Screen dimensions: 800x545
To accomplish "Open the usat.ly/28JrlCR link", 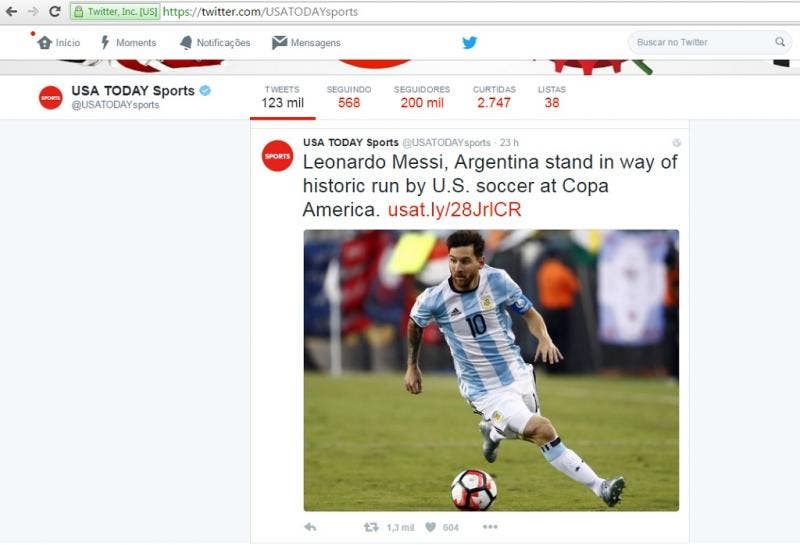I will point(454,210).
